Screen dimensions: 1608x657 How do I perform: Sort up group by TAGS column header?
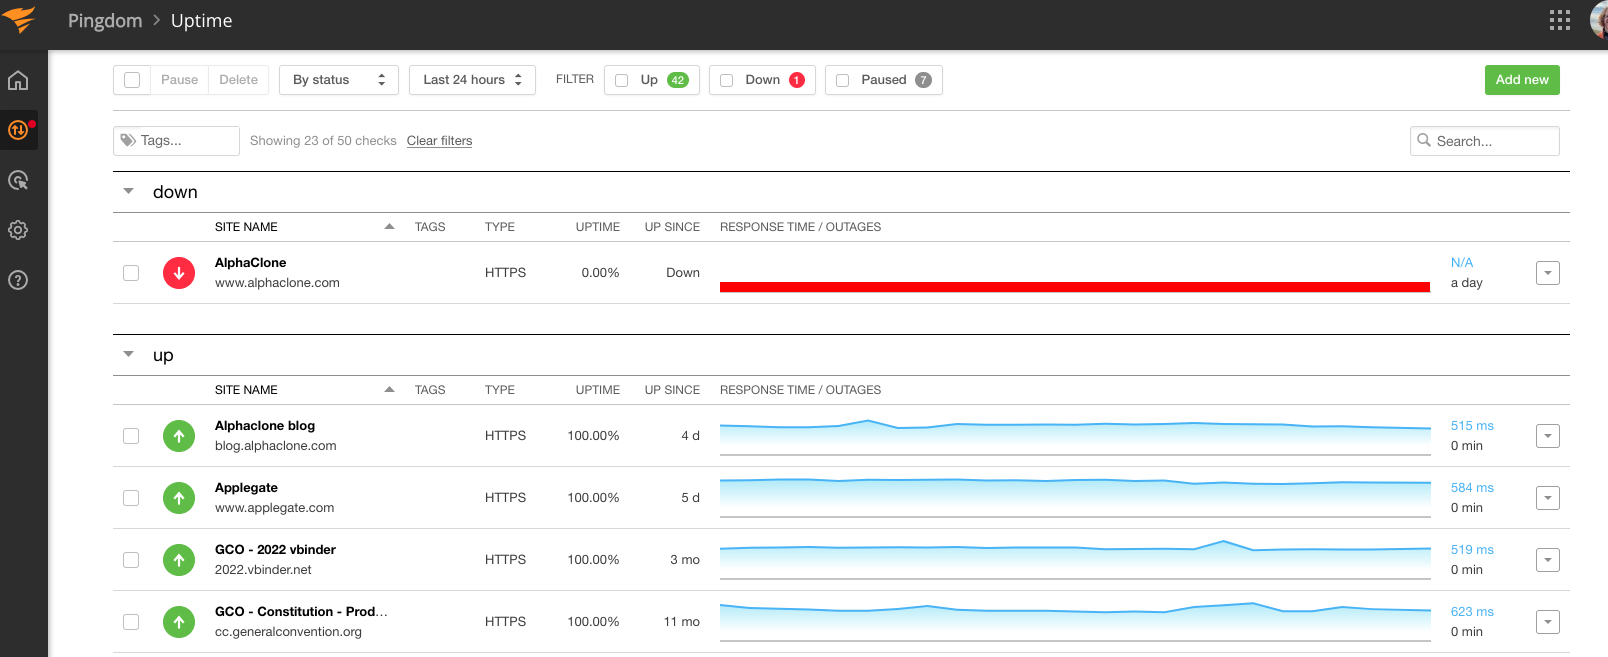tap(430, 390)
